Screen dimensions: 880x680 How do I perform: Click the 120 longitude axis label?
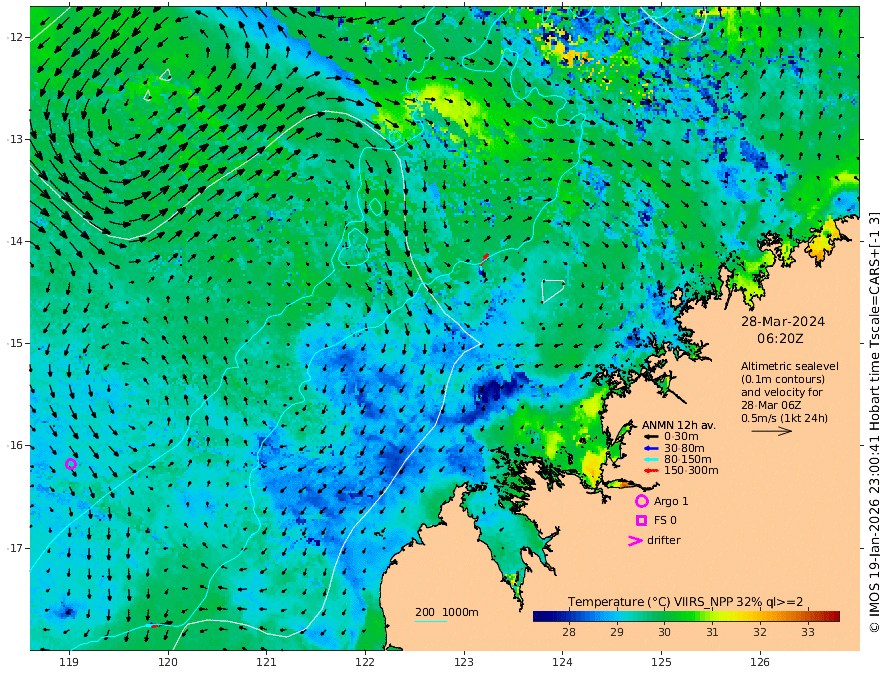168,662
